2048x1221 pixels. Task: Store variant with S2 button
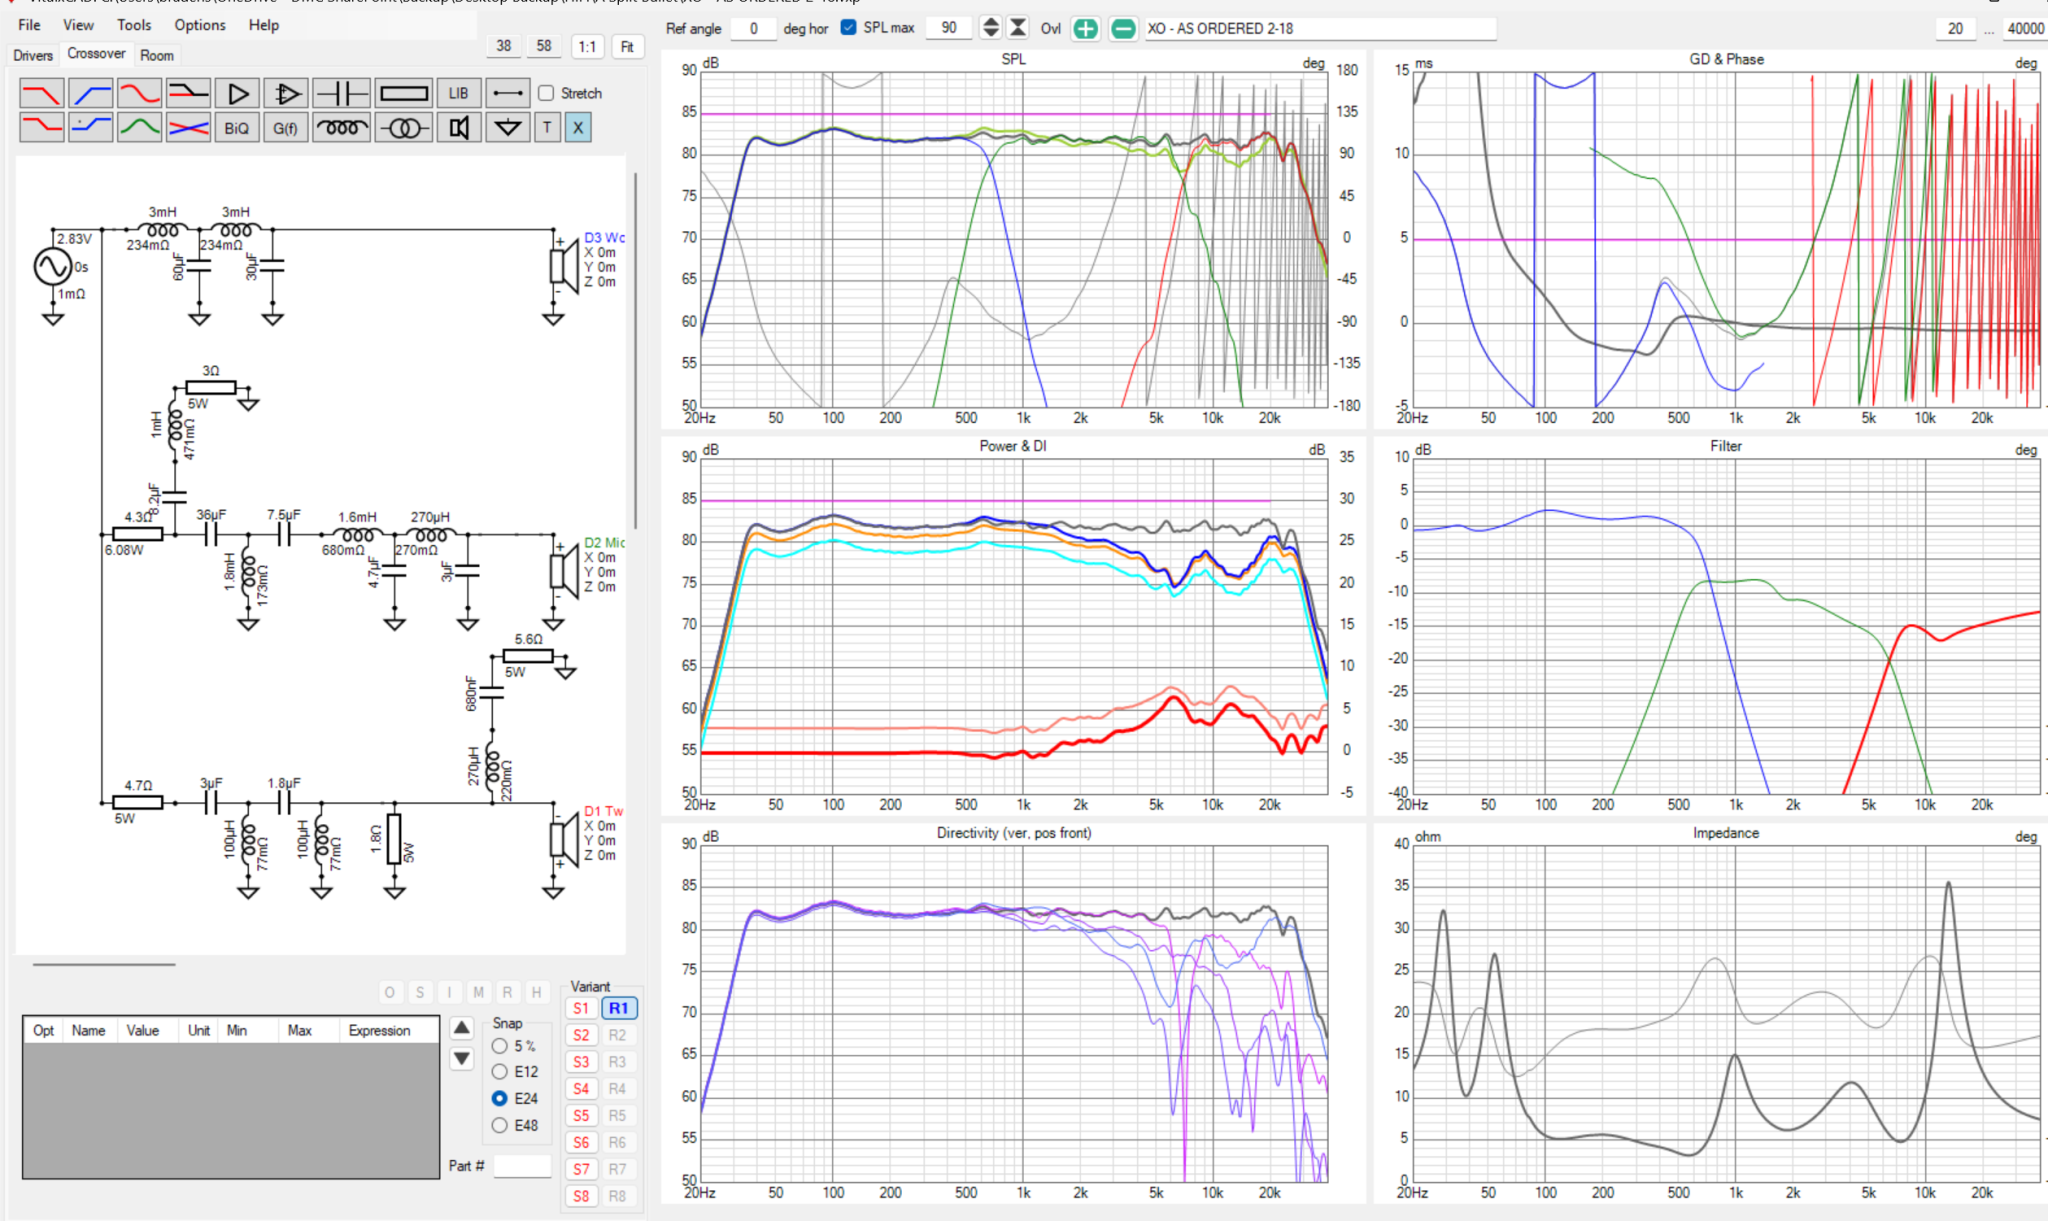coord(581,1035)
